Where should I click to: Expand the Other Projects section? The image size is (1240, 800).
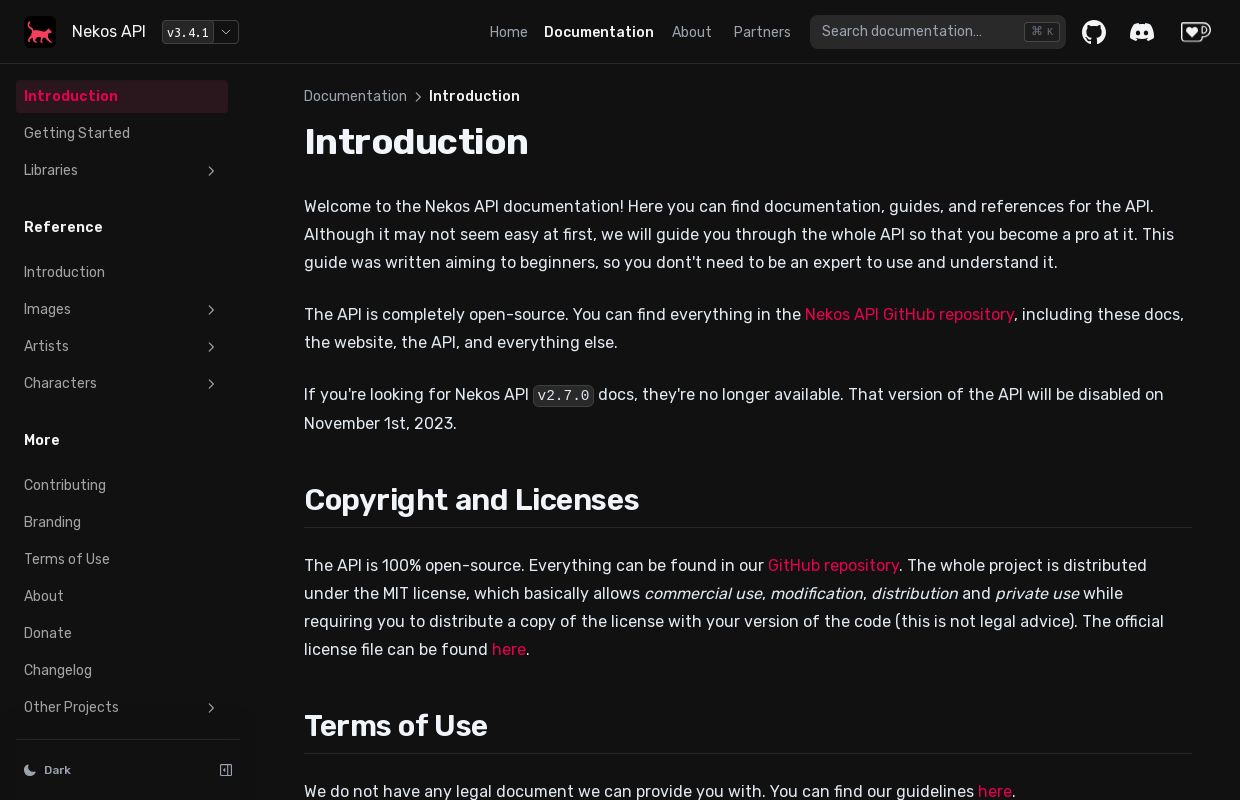(122, 707)
